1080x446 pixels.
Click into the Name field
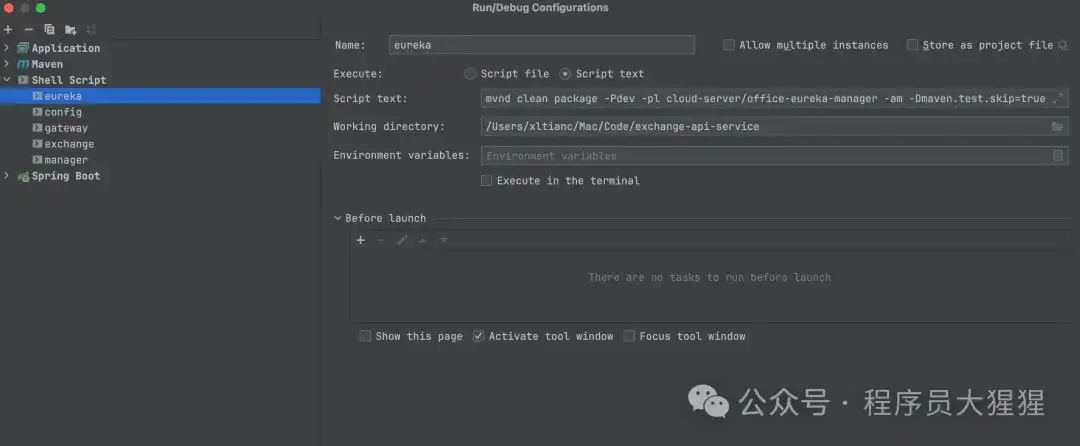click(x=542, y=45)
